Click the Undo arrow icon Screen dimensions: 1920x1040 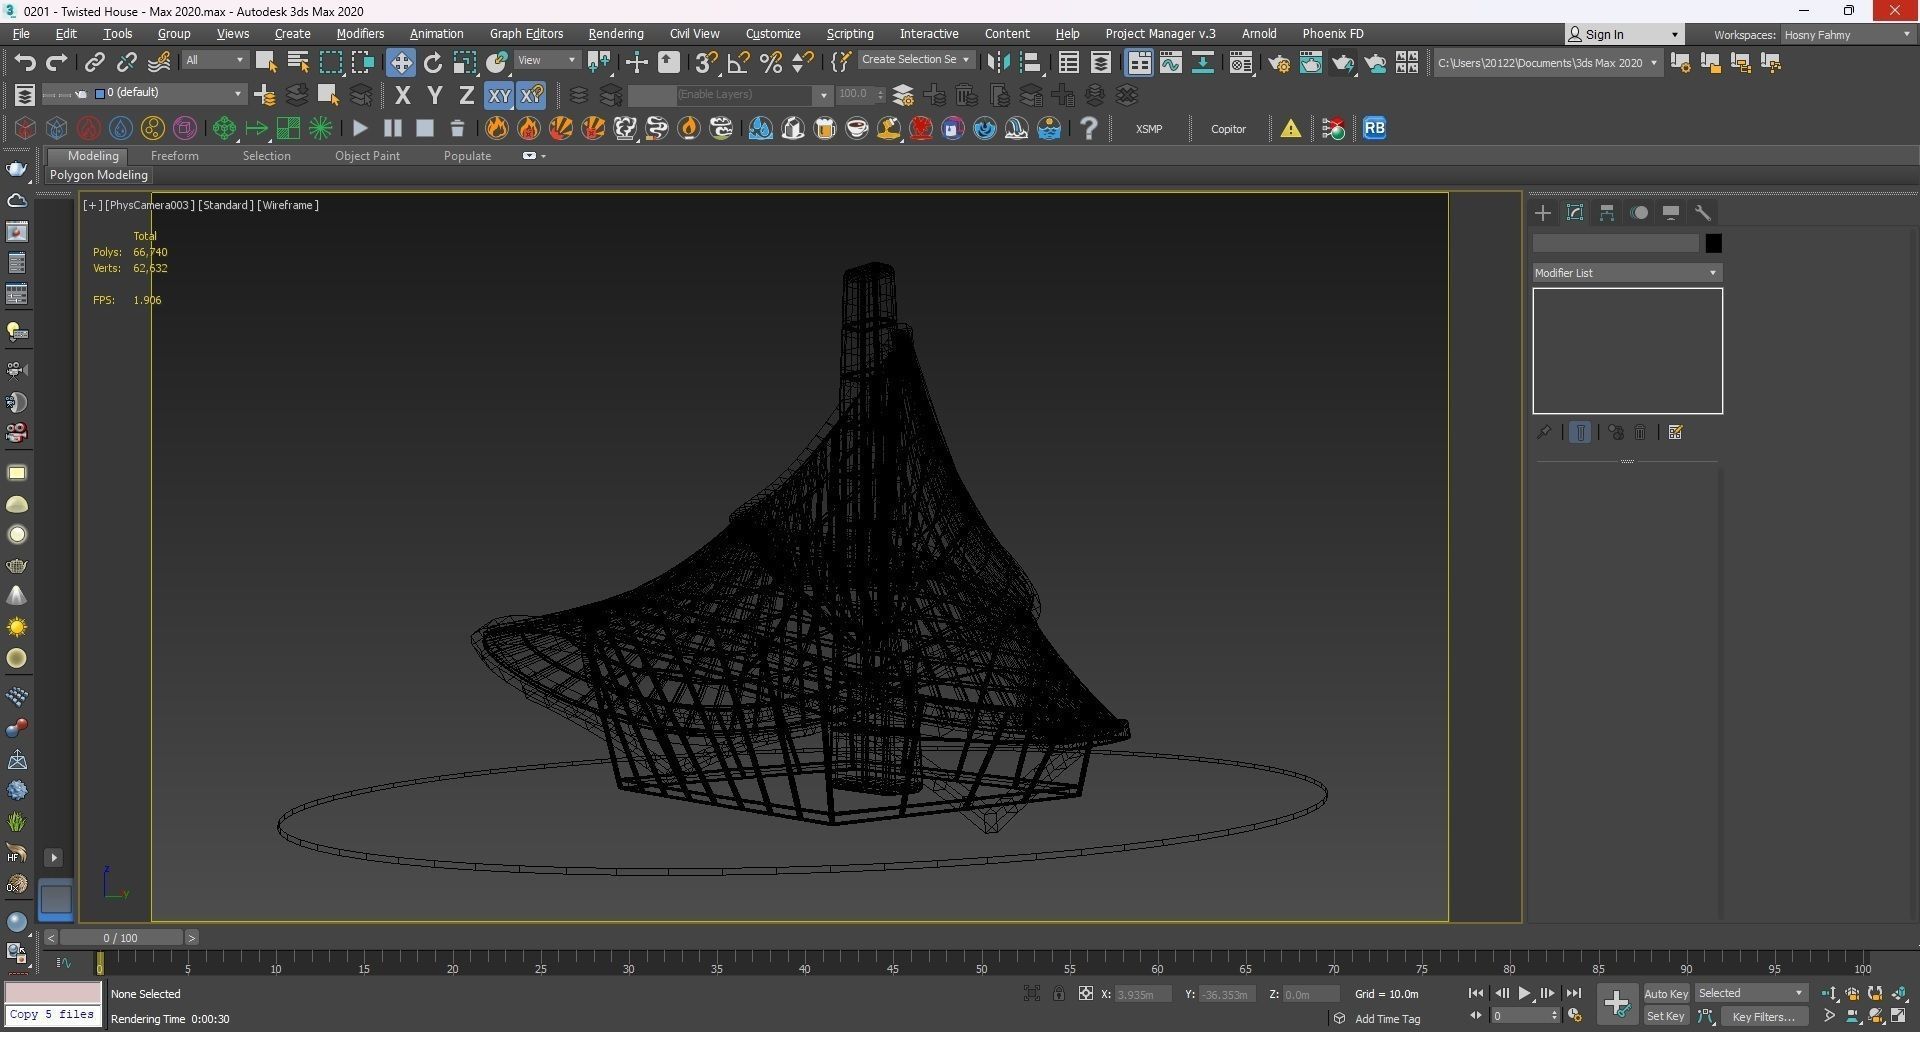click(25, 62)
